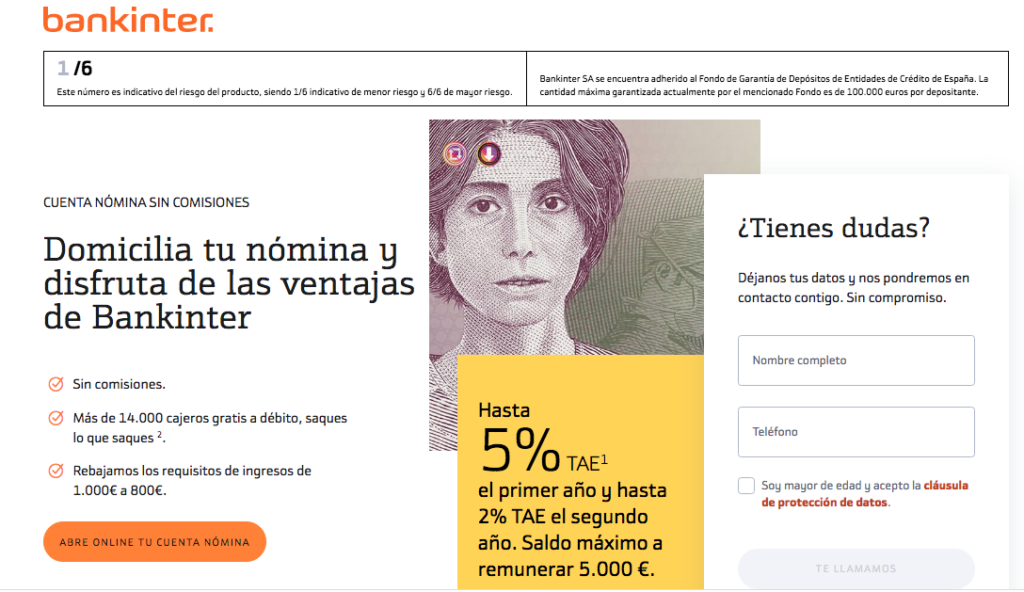The width and height of the screenshot is (1024, 592).
Task: Click the Te llamamos button
Action: coord(856,568)
